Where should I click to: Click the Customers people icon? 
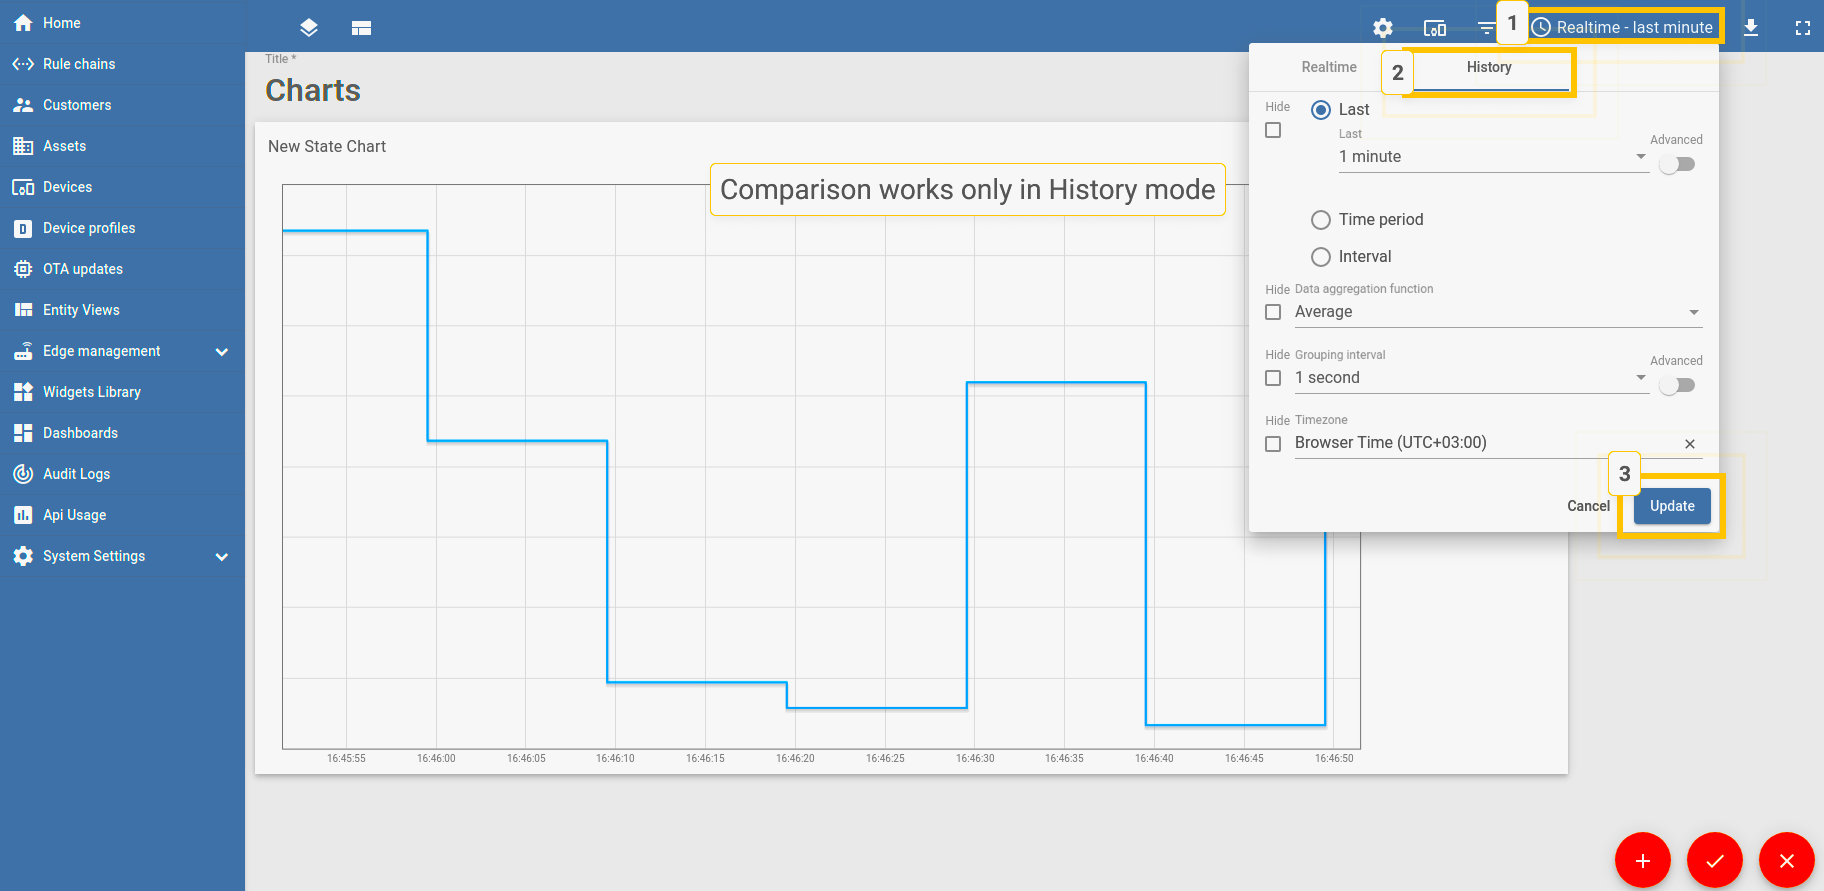pyautogui.click(x=23, y=105)
